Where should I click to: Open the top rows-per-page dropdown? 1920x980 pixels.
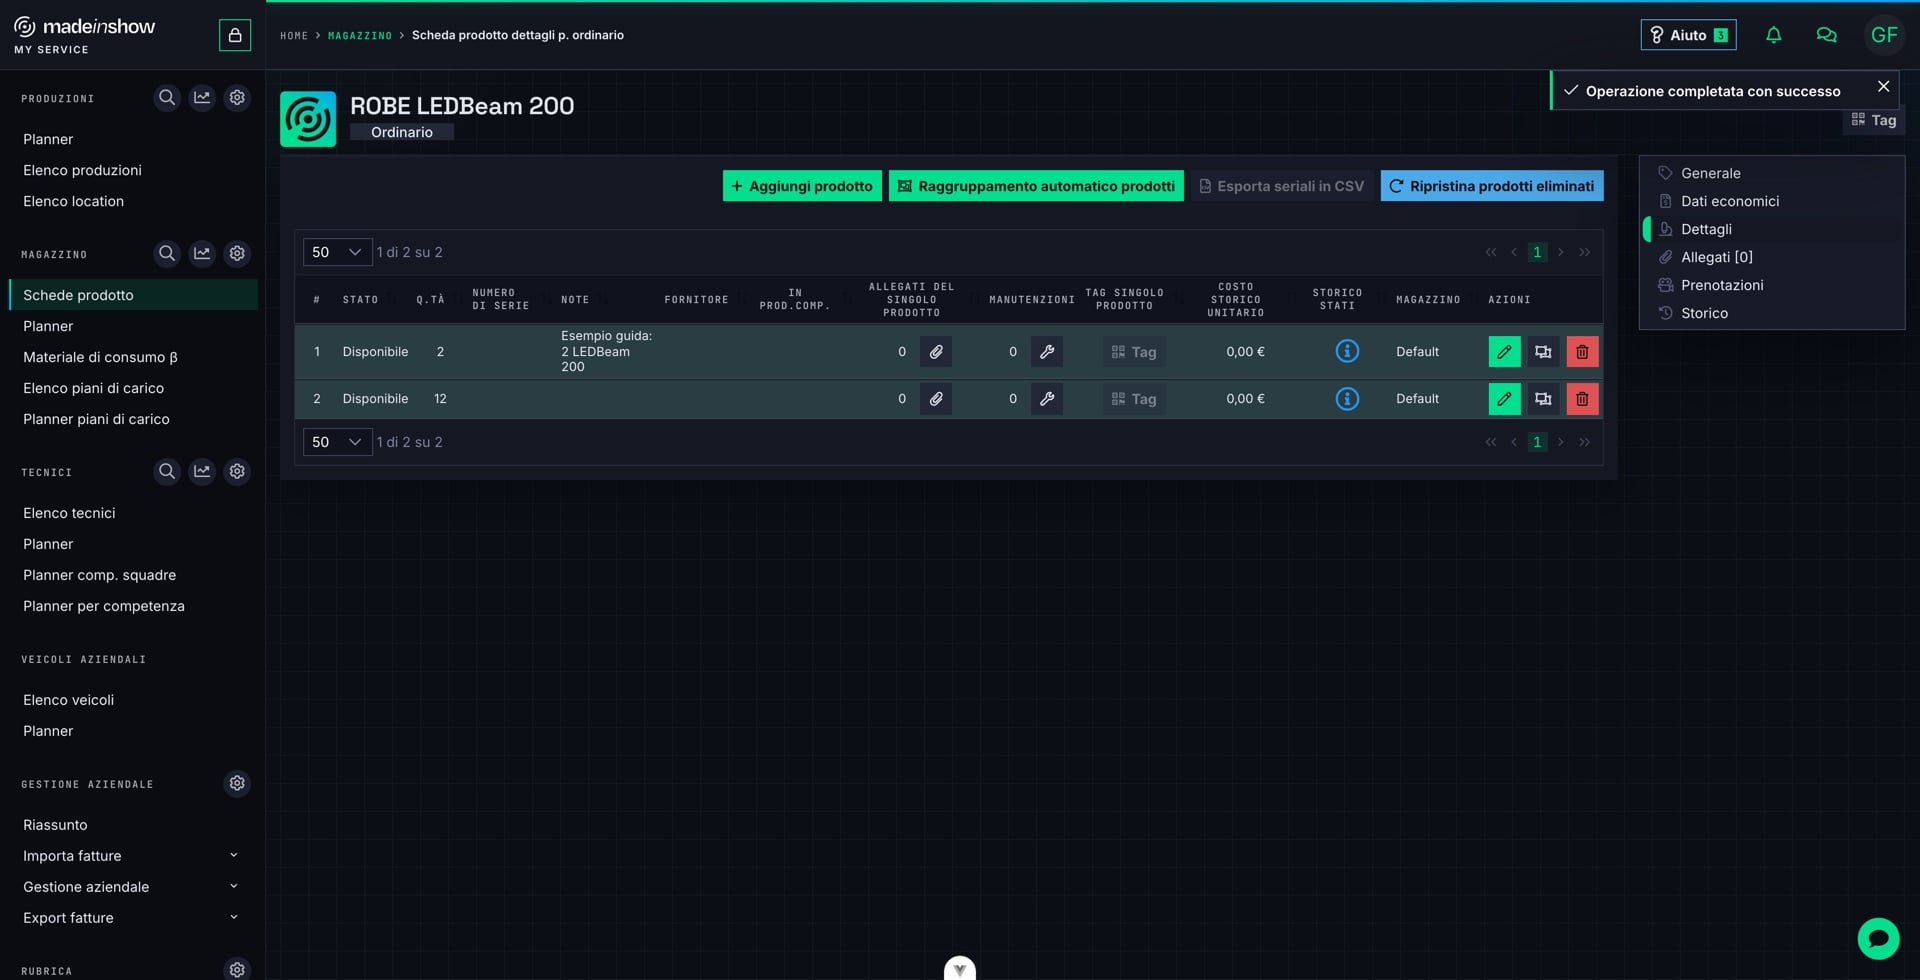tap(337, 252)
